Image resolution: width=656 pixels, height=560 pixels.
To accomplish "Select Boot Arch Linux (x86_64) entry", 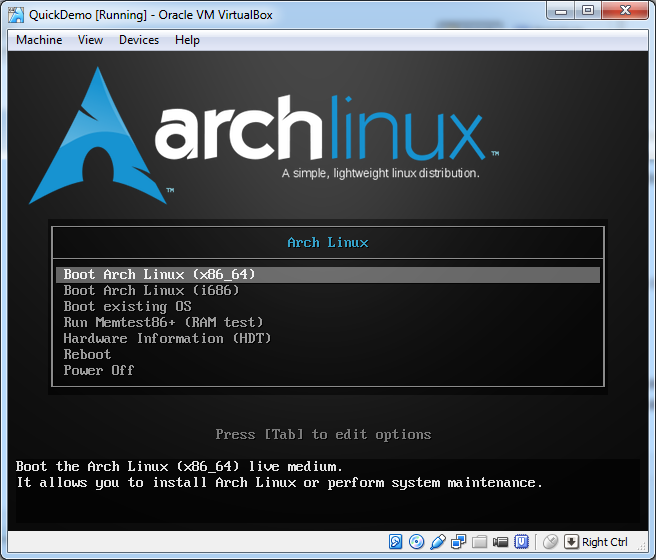I will point(328,274).
